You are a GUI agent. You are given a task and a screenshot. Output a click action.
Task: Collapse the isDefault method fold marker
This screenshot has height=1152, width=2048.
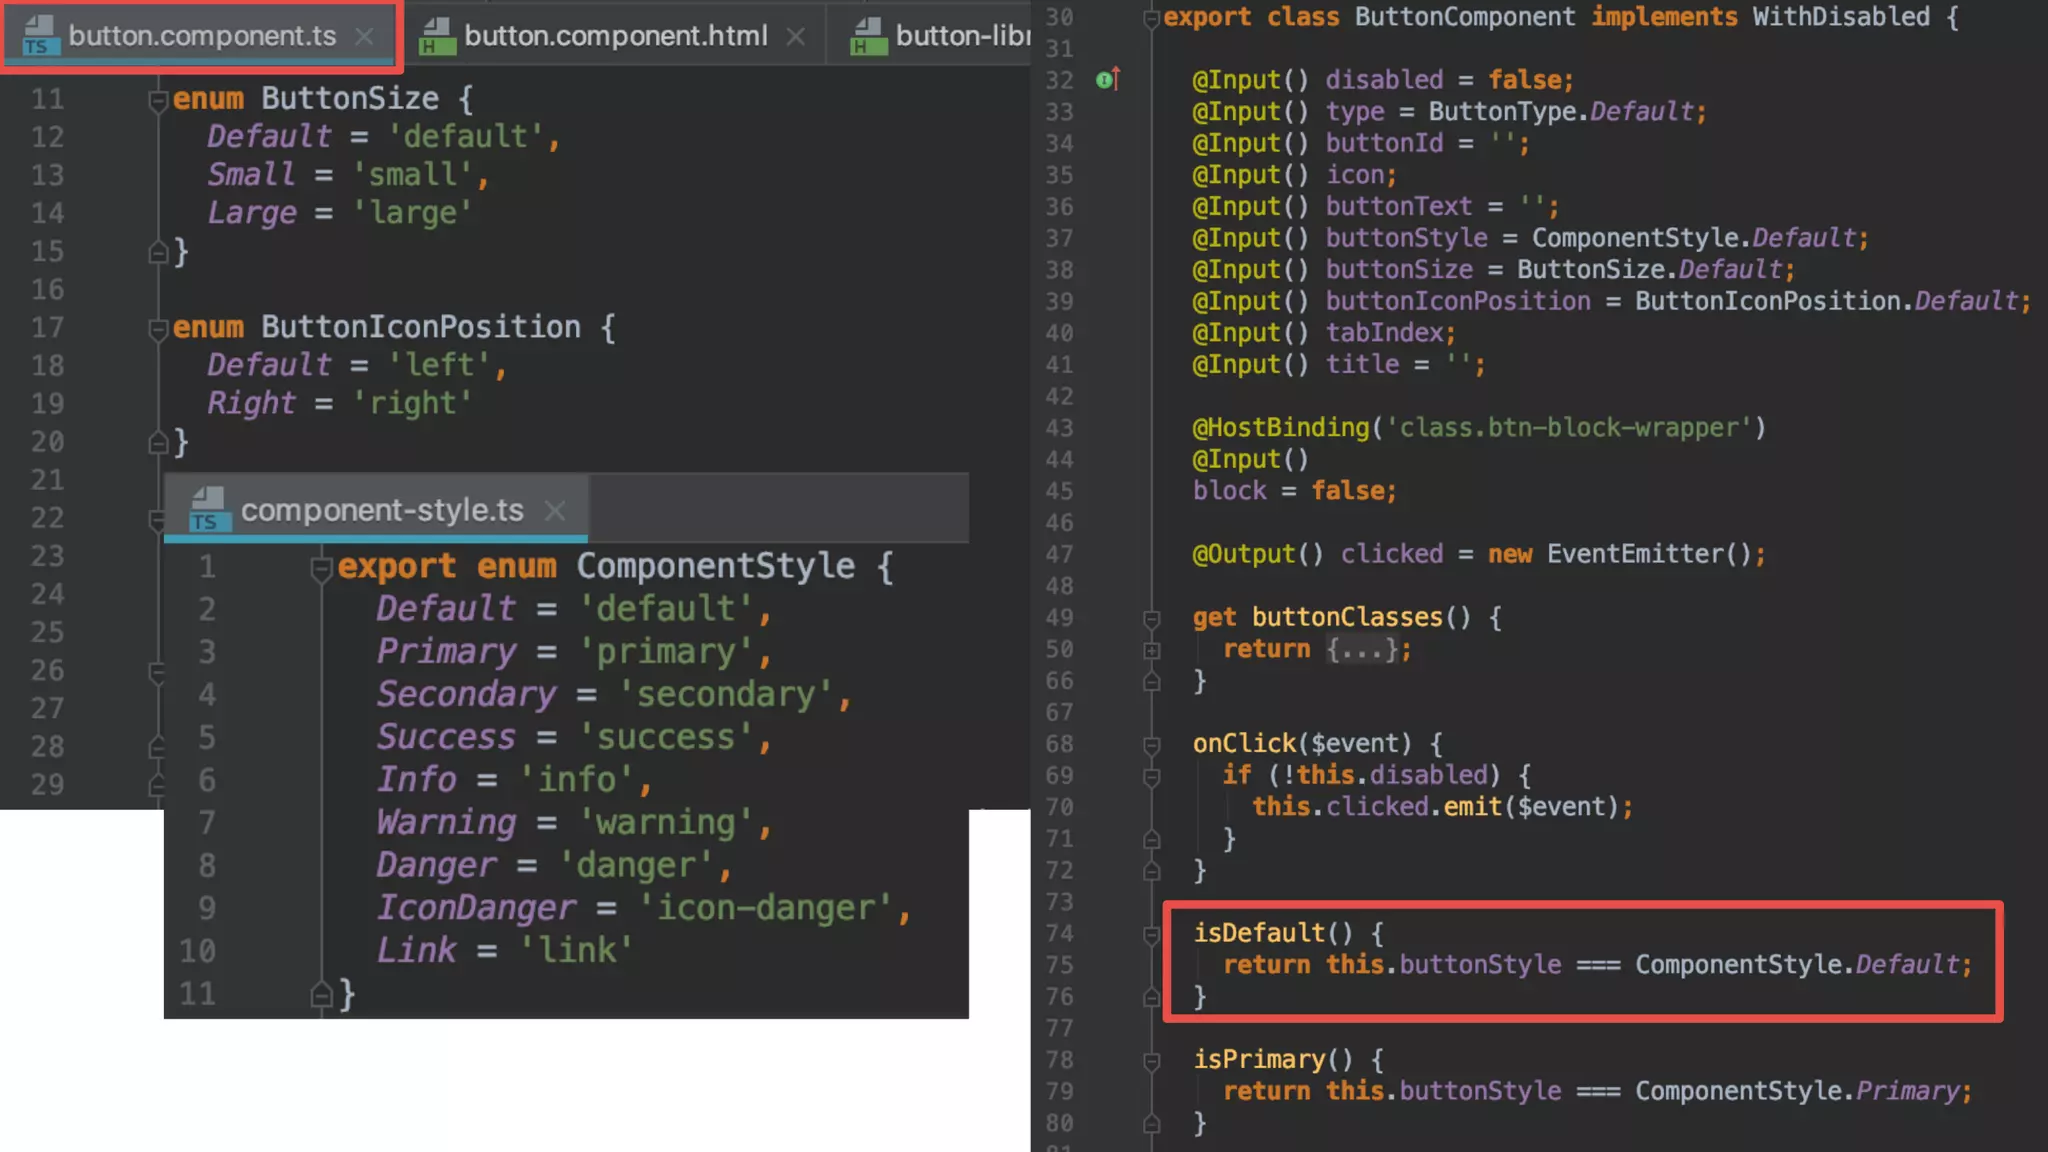1152,934
